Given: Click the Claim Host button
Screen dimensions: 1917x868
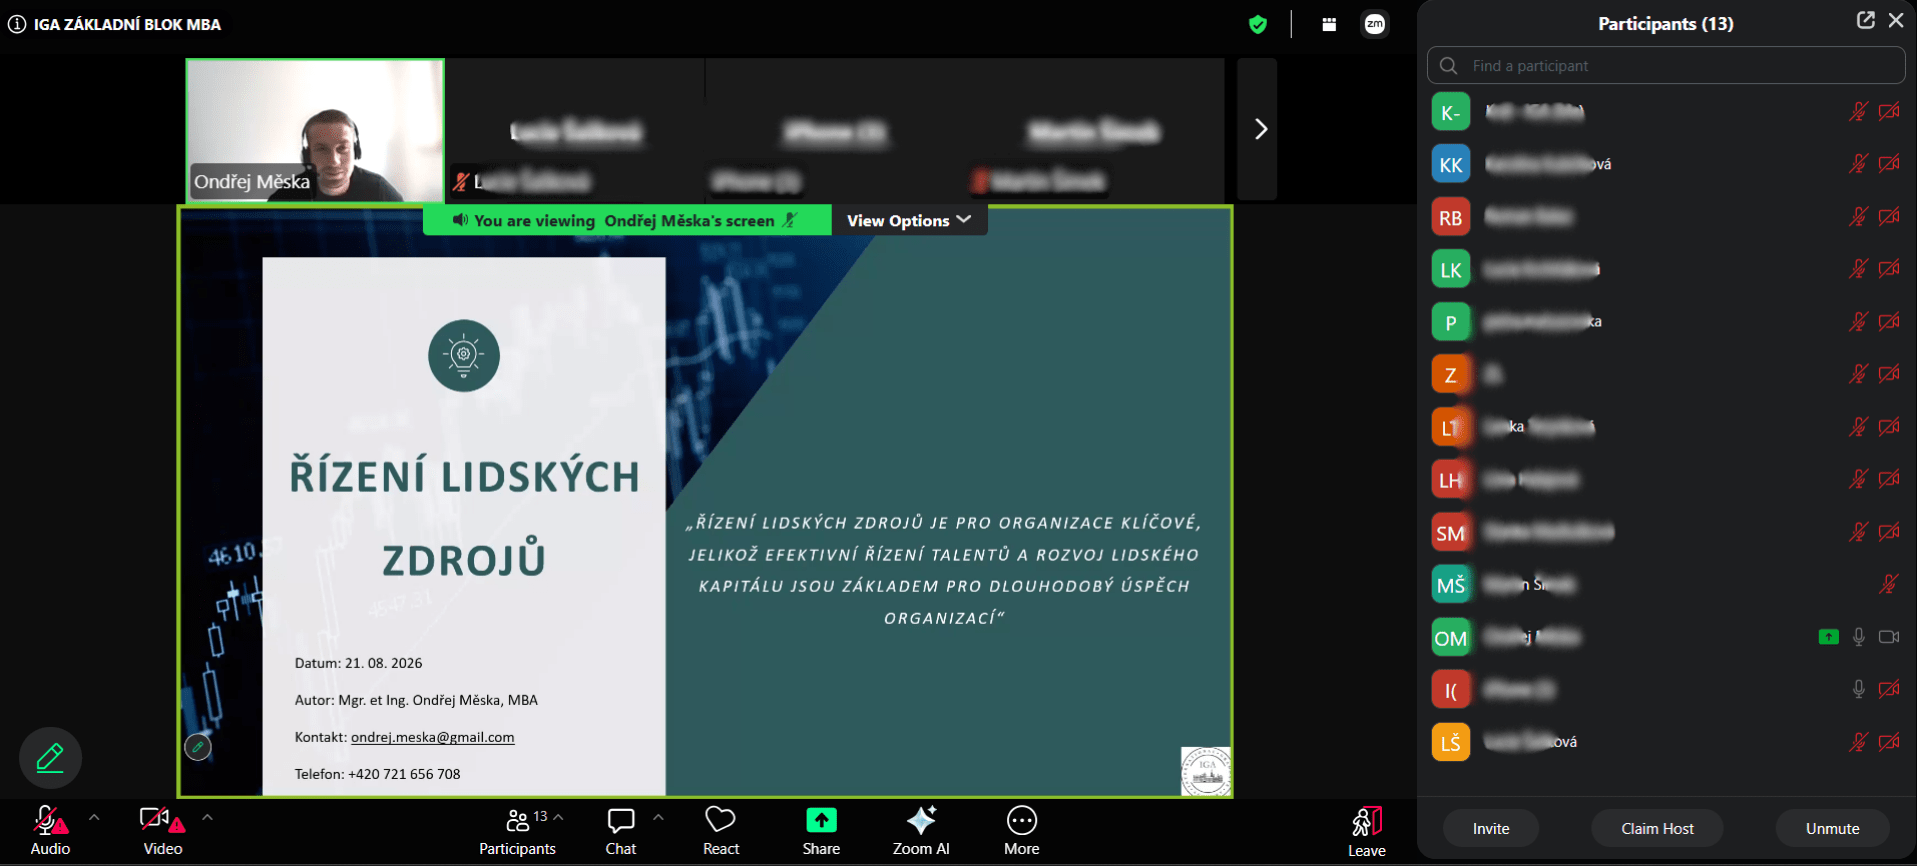Looking at the screenshot, I should [1657, 828].
